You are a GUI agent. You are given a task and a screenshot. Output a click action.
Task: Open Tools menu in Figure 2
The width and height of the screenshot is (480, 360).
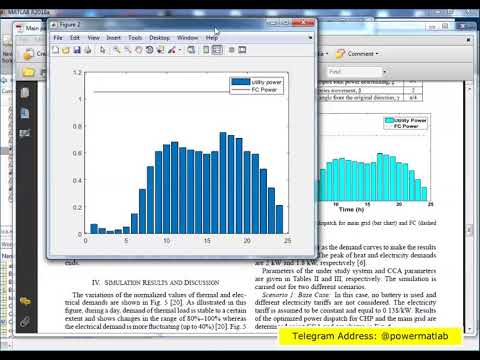coord(135,38)
